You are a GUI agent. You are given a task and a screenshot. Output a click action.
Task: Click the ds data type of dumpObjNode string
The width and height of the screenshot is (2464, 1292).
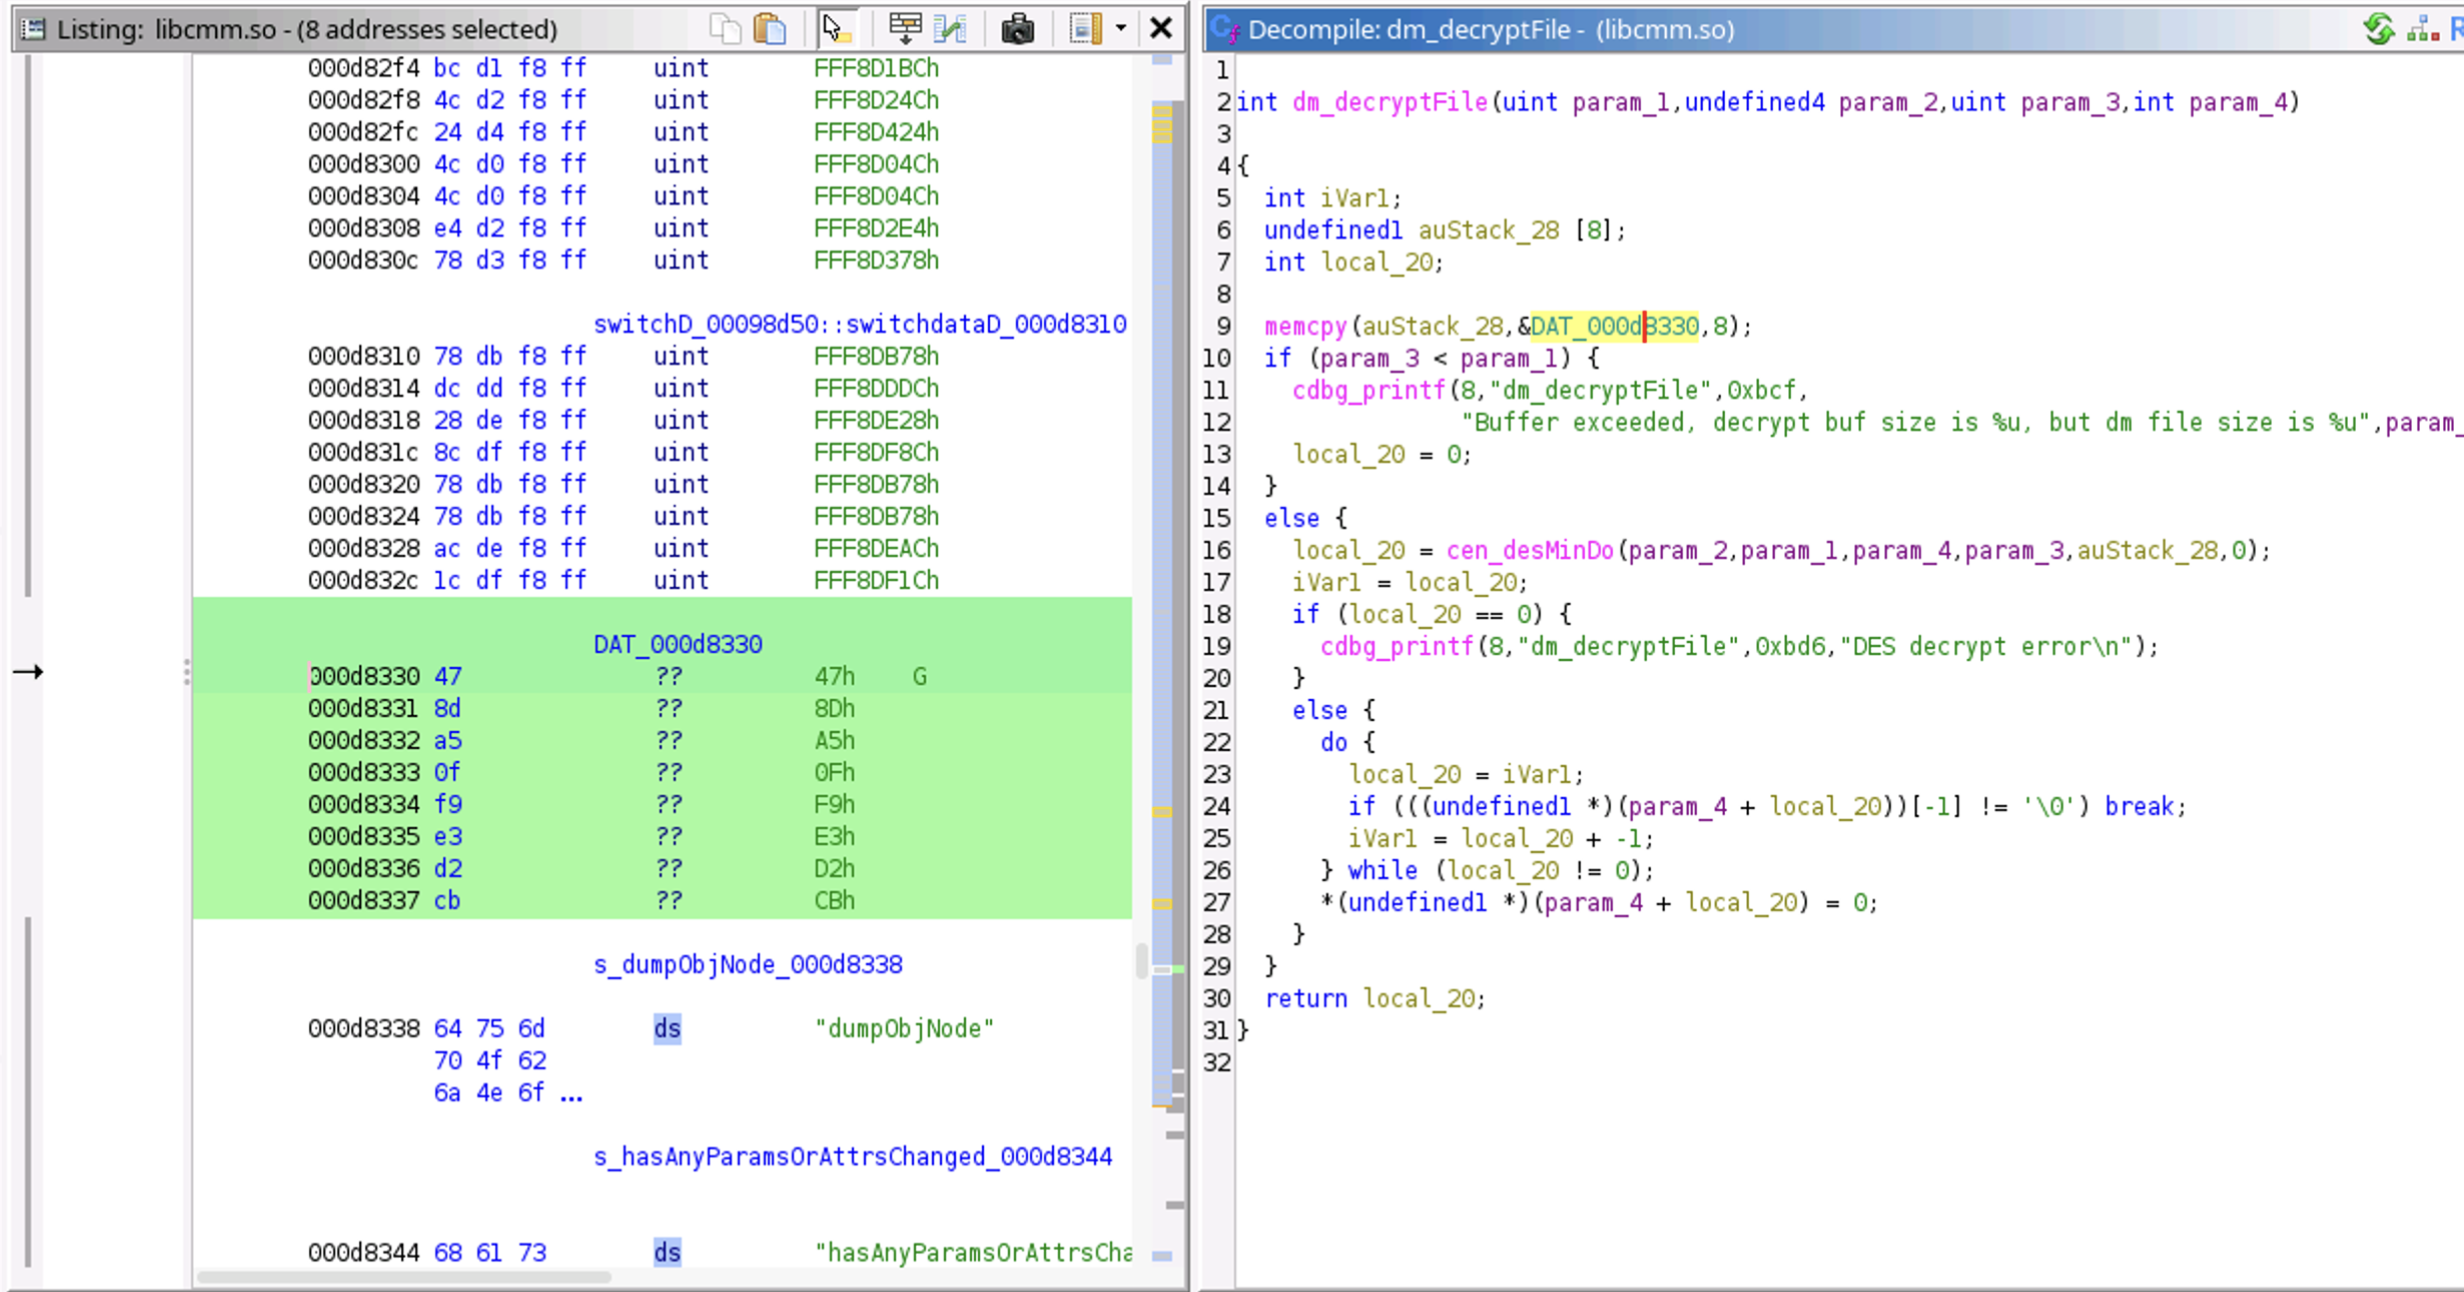pos(667,1029)
